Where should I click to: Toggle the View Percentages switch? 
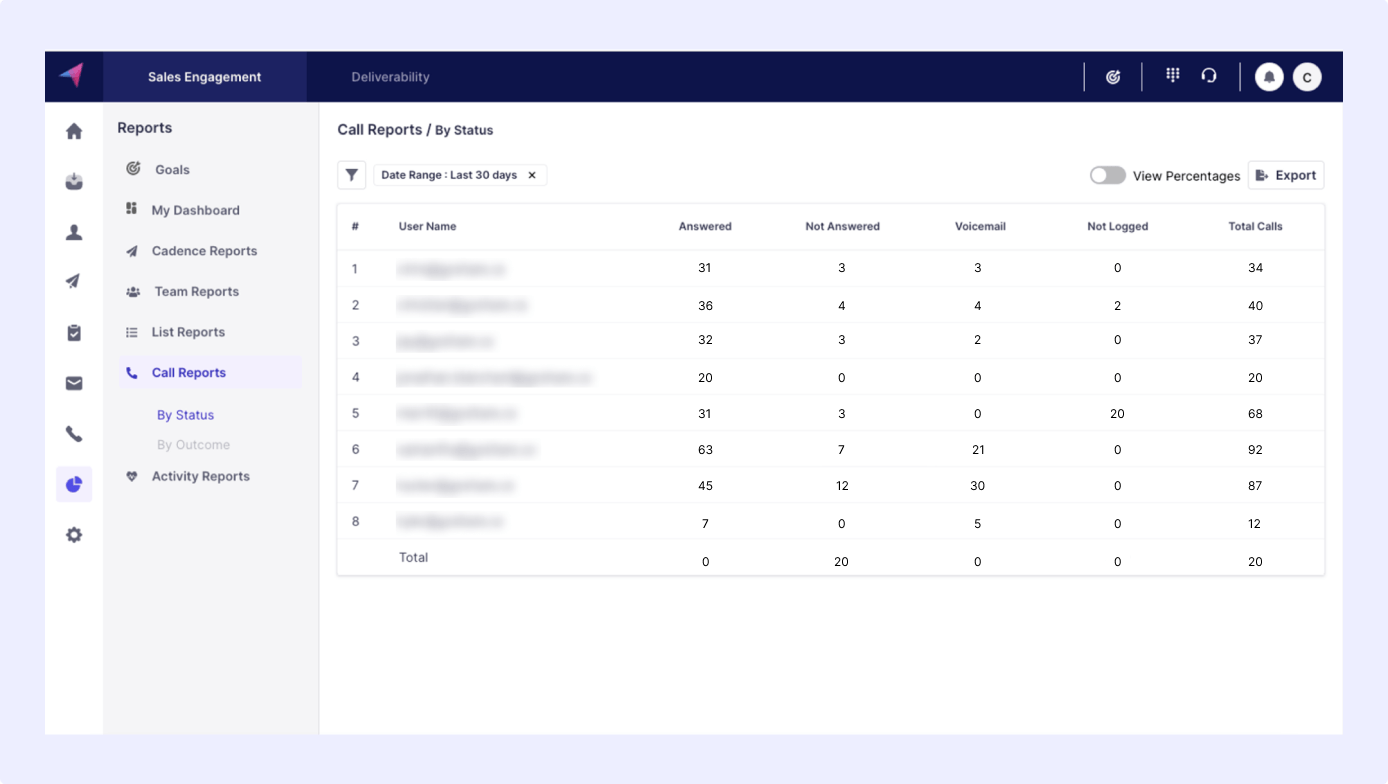point(1107,175)
